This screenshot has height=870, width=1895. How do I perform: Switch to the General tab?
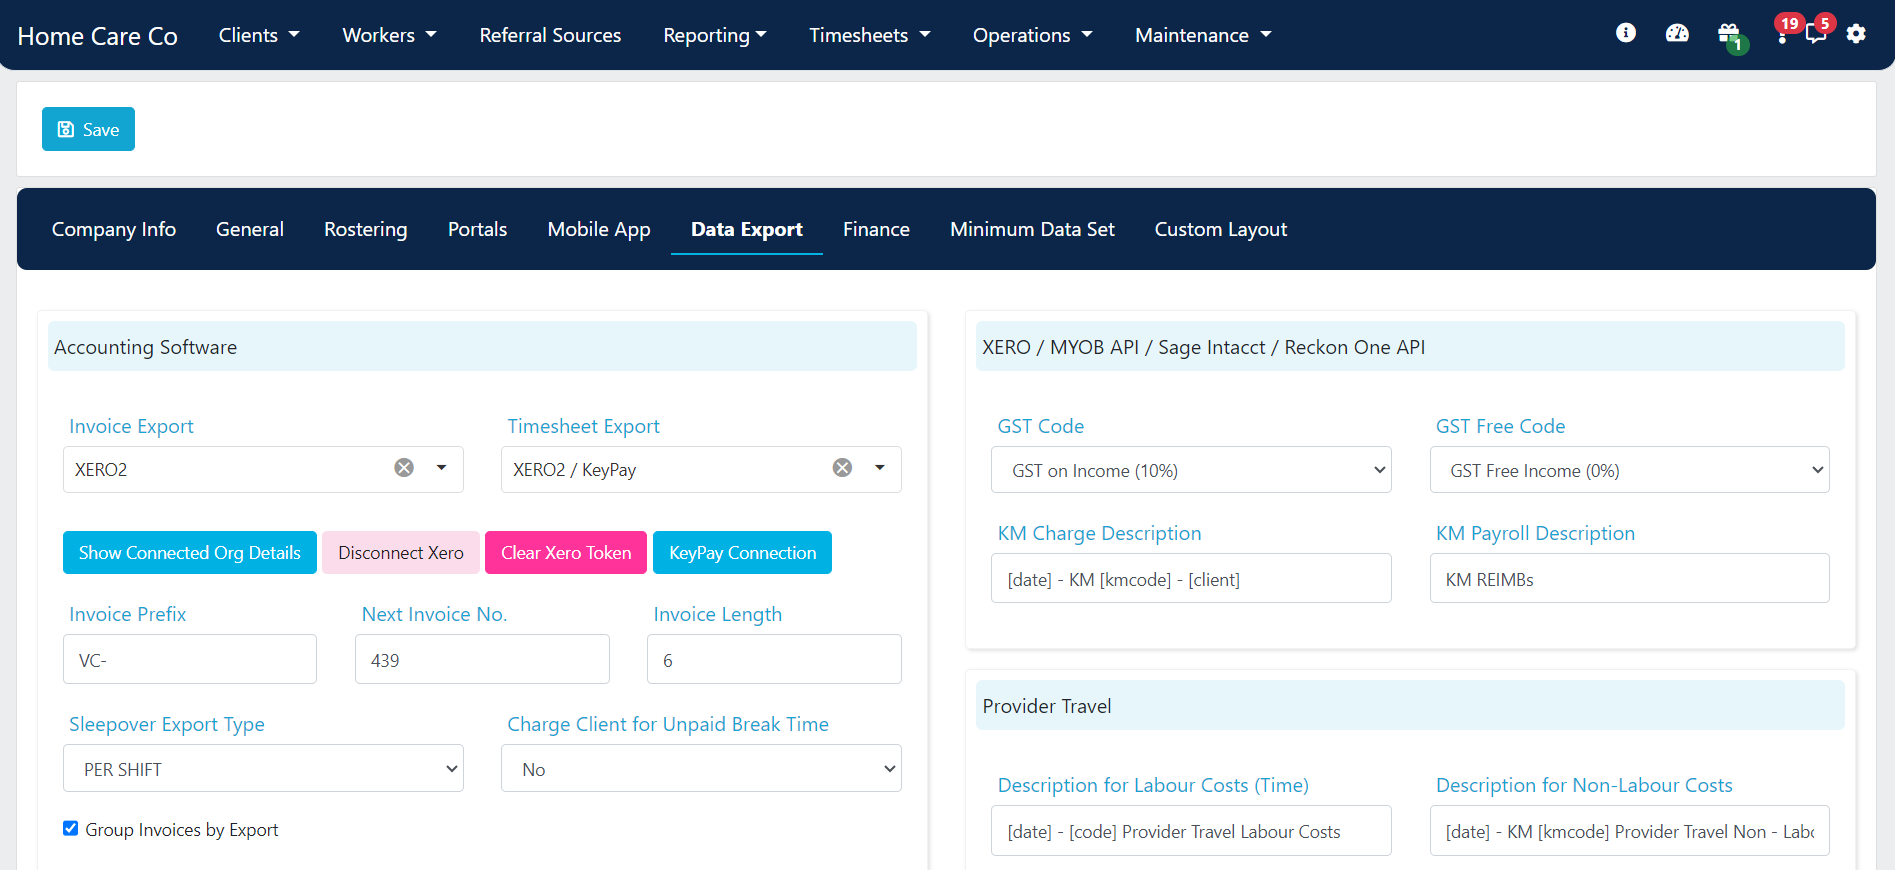tap(250, 229)
